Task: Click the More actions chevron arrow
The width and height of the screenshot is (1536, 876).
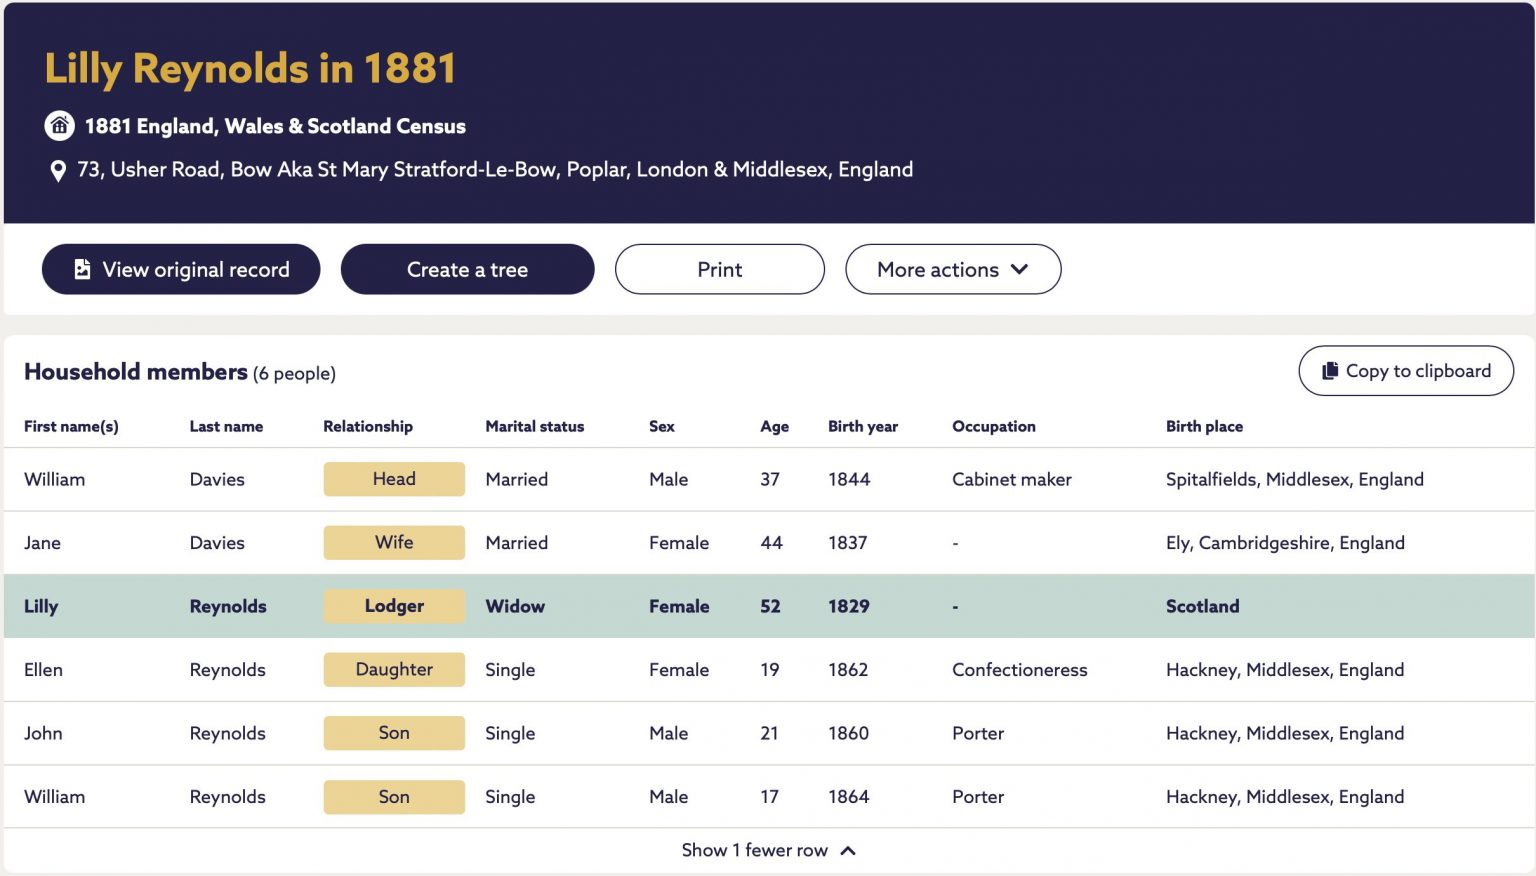Action: (1019, 269)
